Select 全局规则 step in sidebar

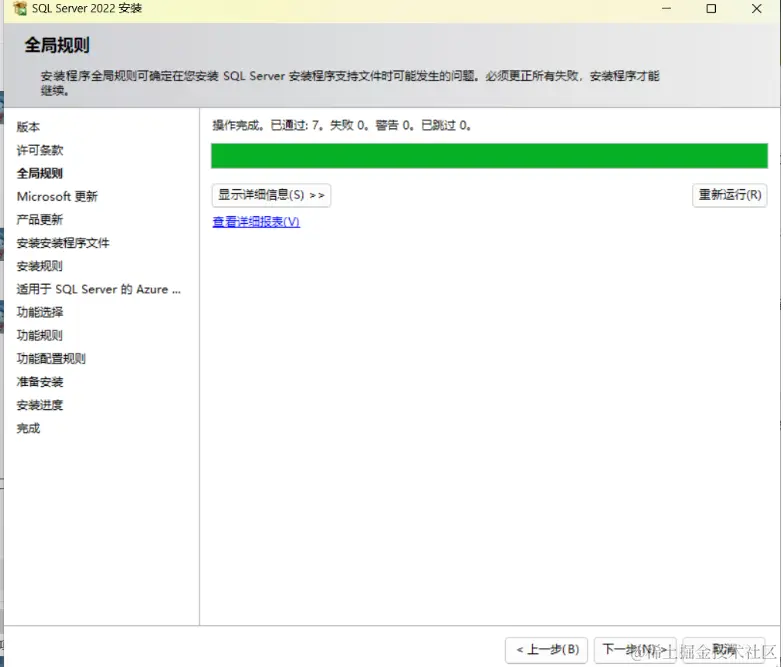click(x=39, y=173)
